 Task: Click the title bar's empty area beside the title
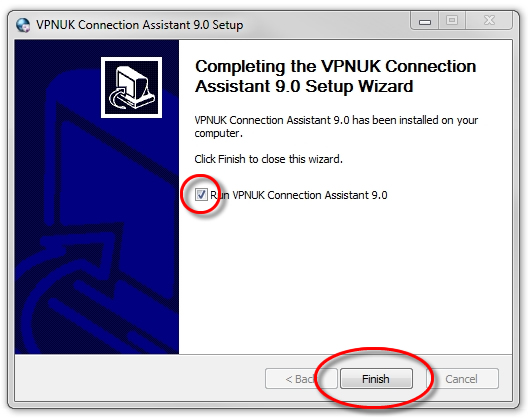point(325,24)
